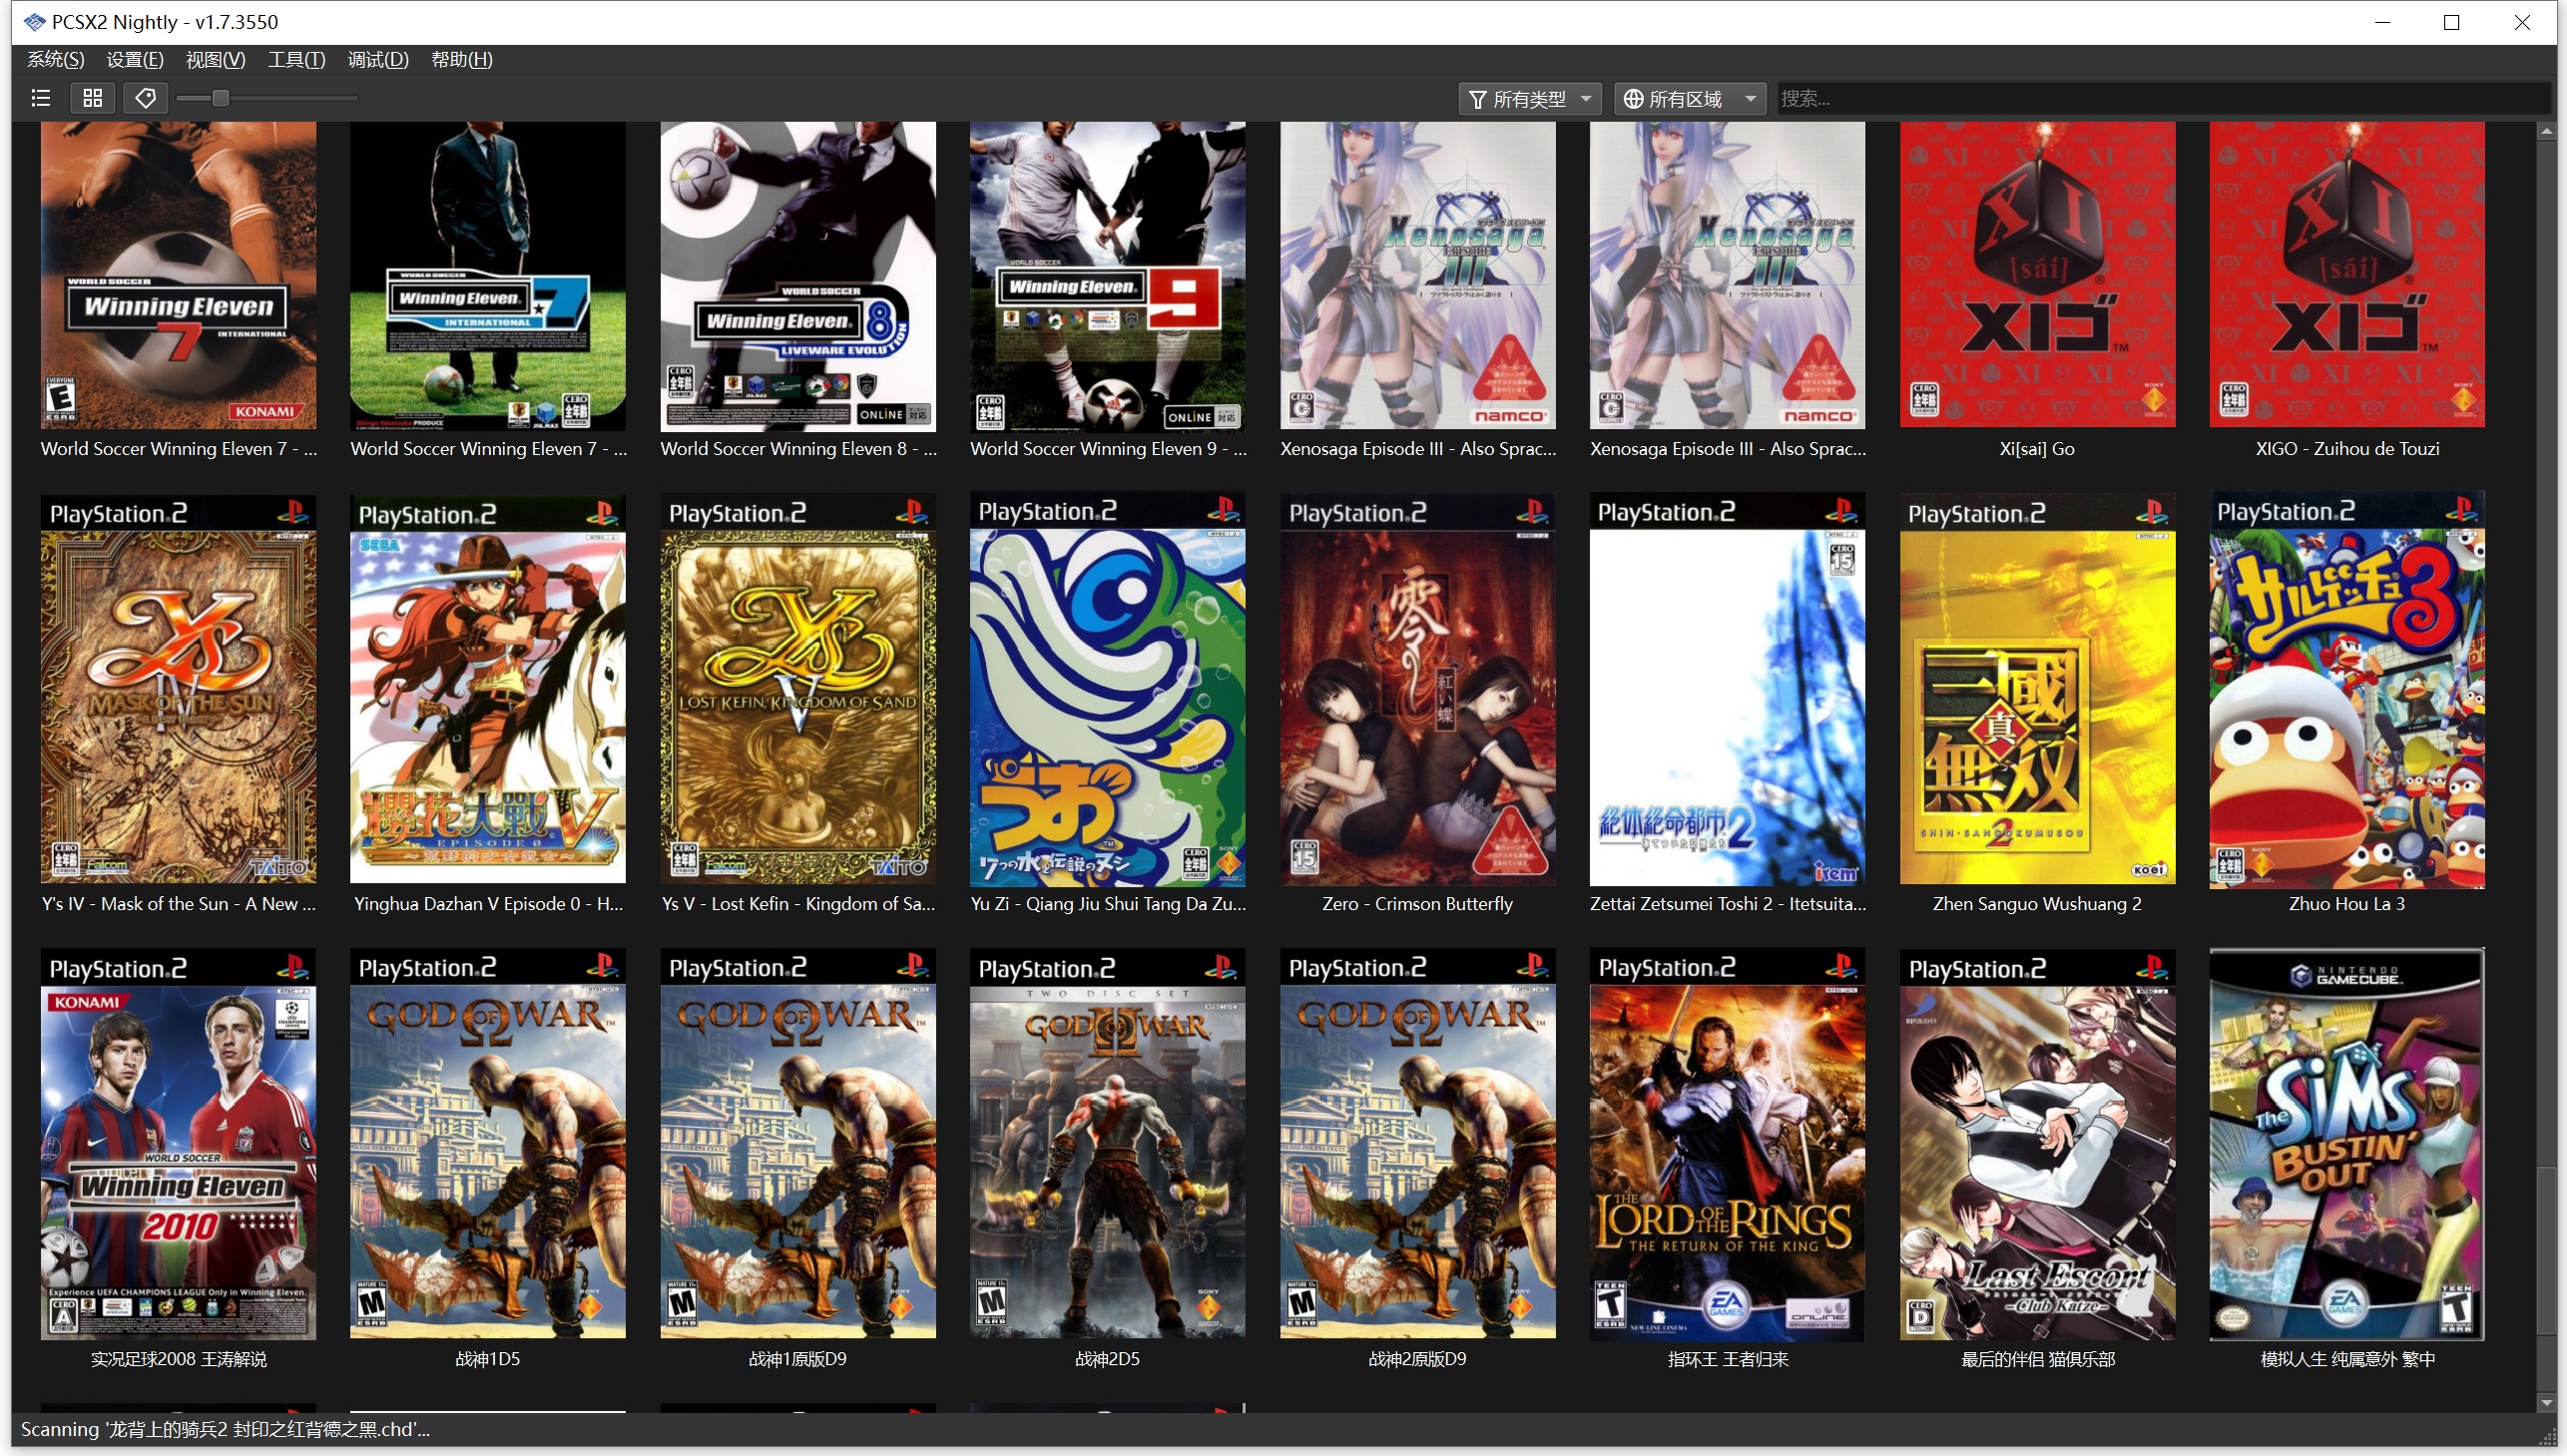Select 实况足球2008 王涛解说 cover
The width and height of the screenshot is (2567, 1456).
(179, 1144)
